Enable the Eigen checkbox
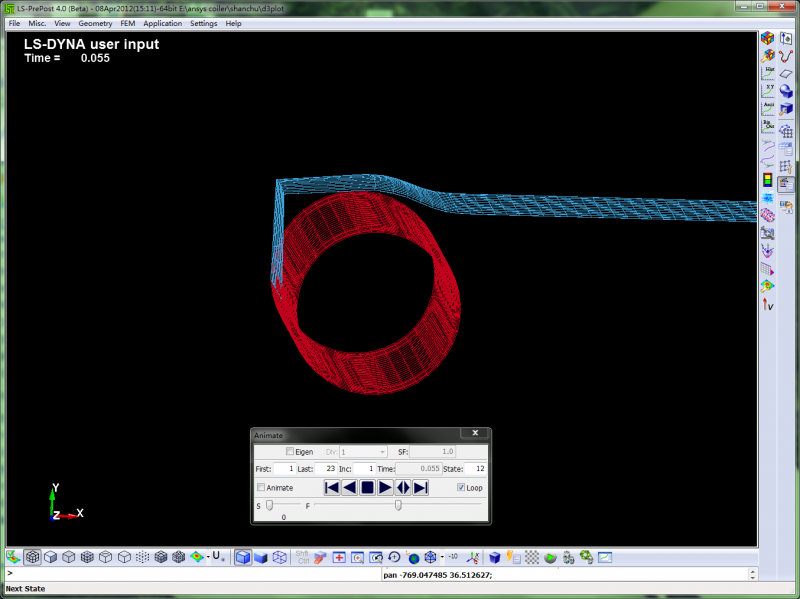 (290, 452)
